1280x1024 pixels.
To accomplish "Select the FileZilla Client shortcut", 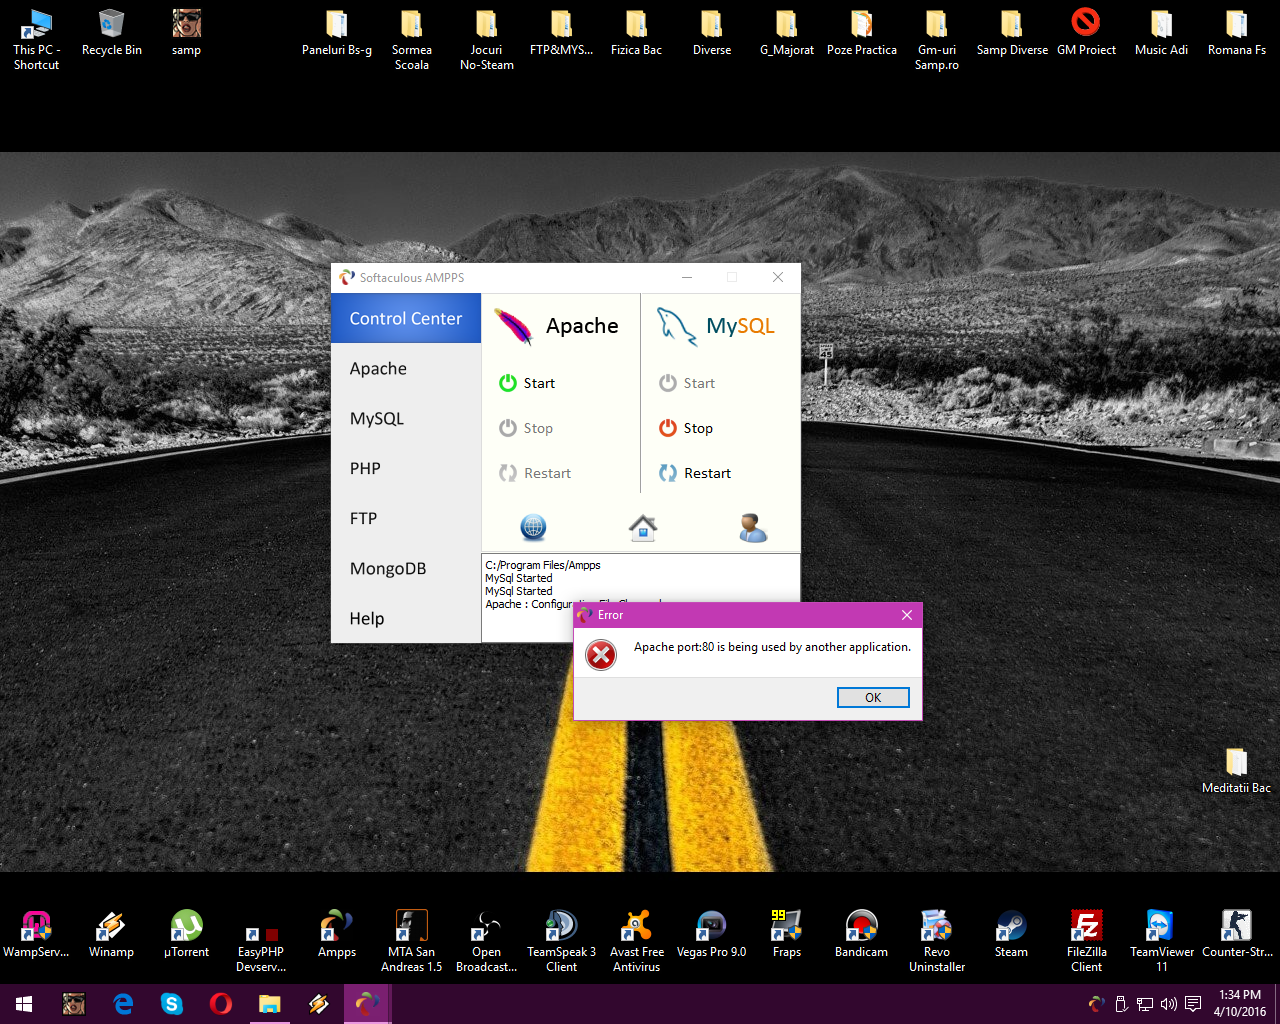I will (x=1087, y=942).
